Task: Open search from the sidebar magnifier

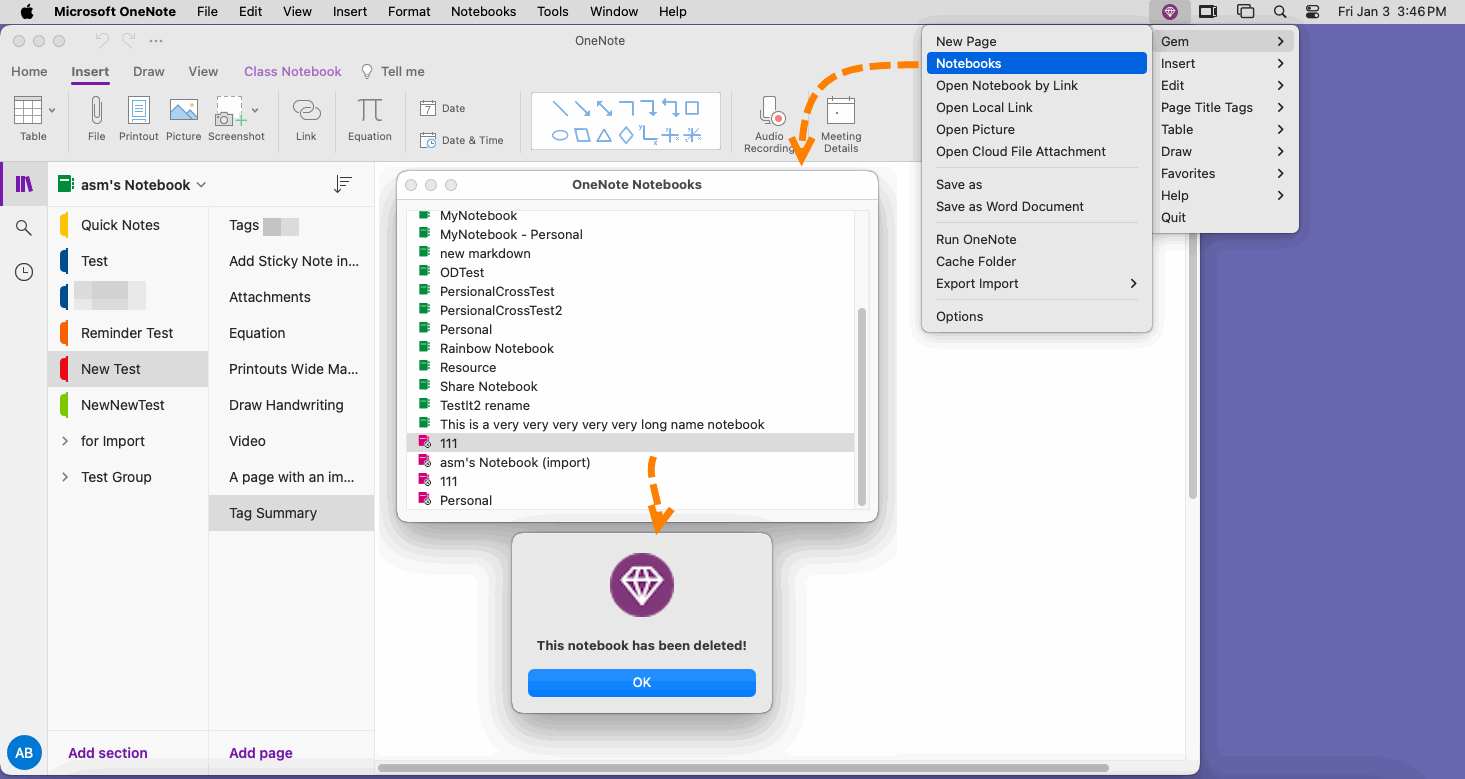Action: tap(24, 228)
